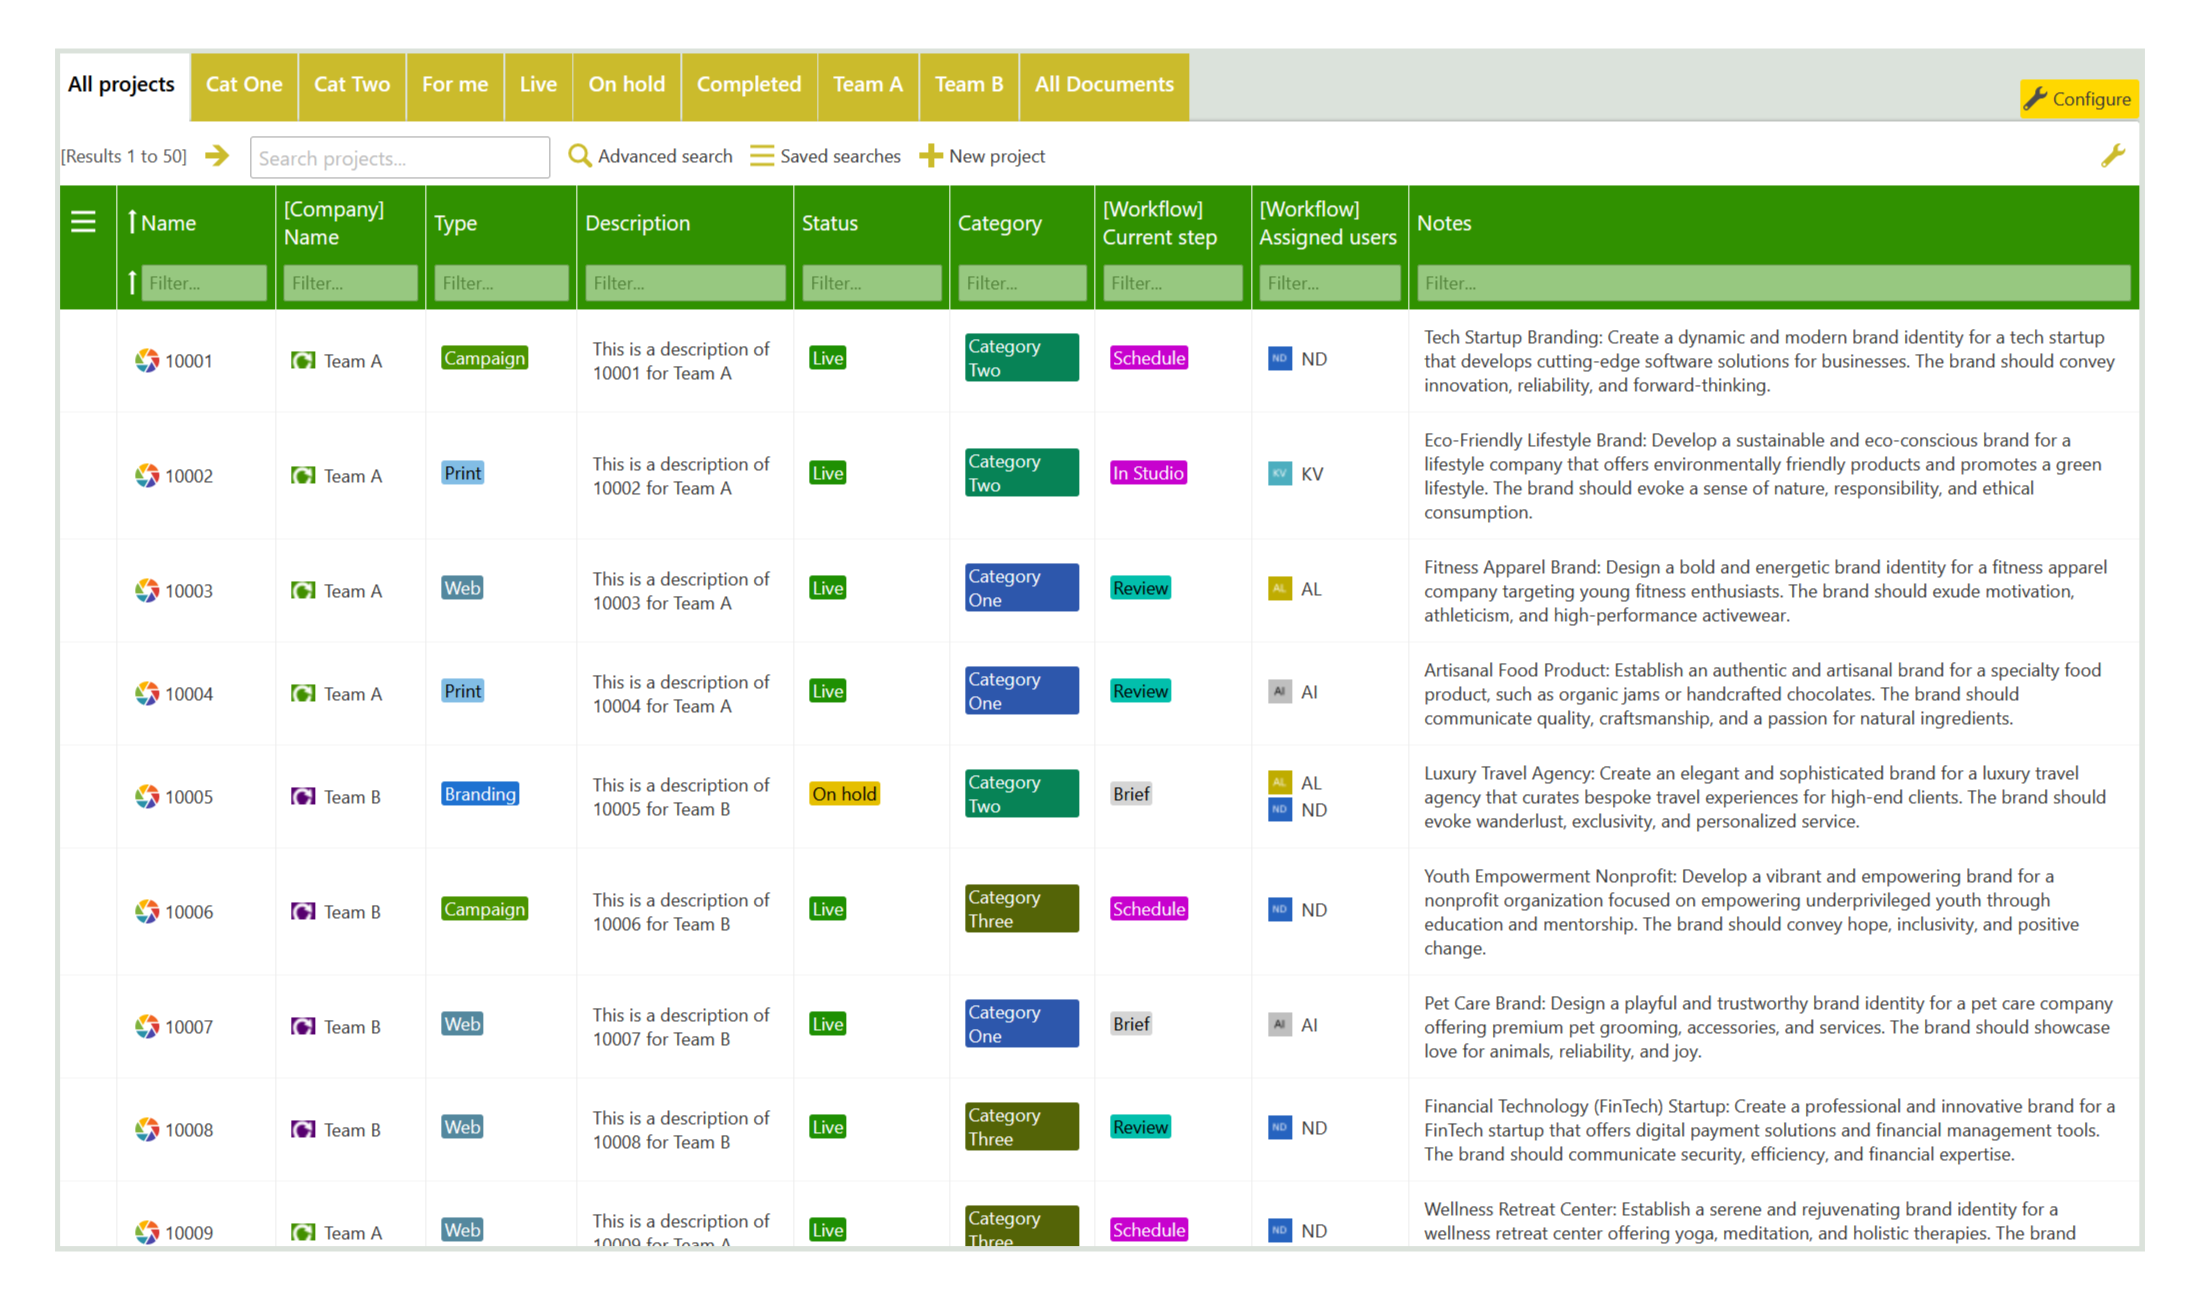Switch to the Cat Two tab
The height and width of the screenshot is (1300, 2200).
[x=351, y=85]
